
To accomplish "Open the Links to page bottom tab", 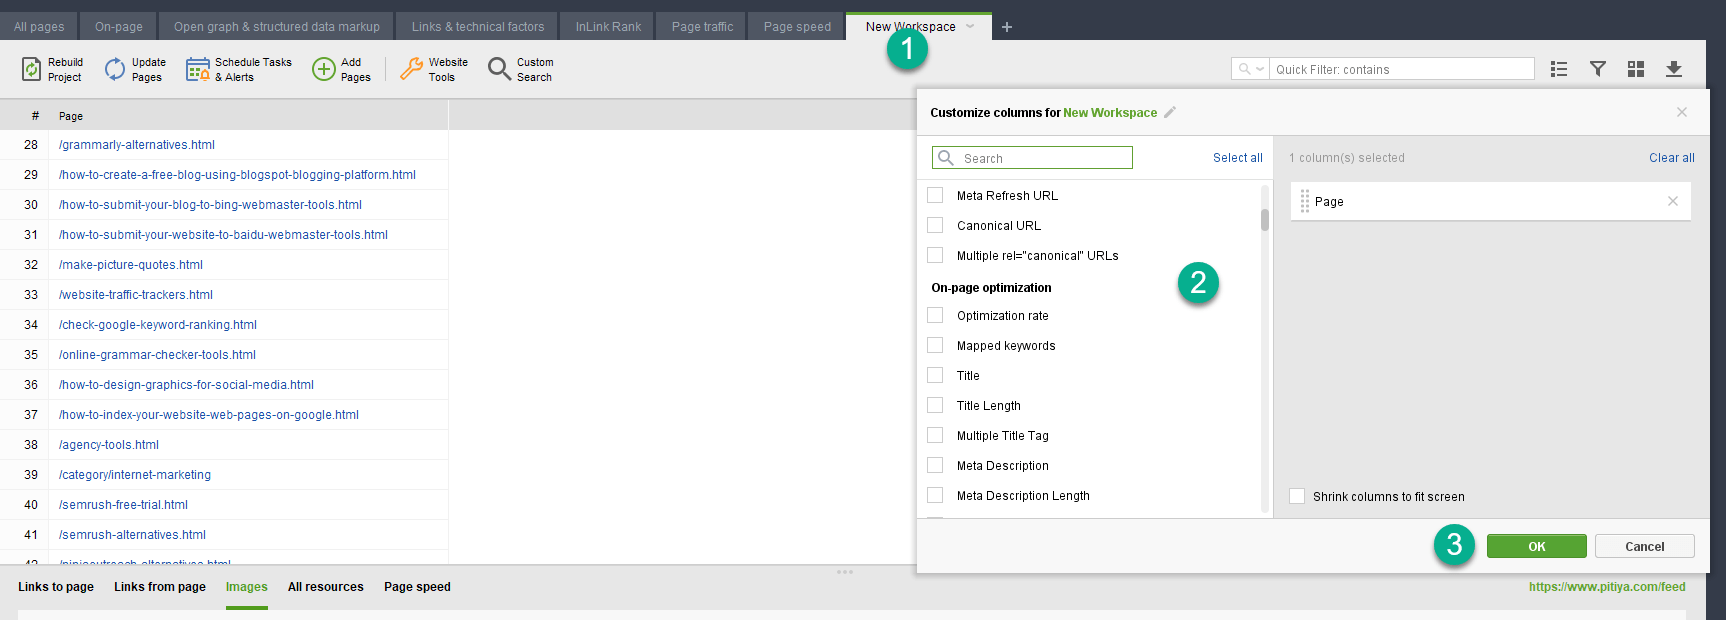I will tap(56, 587).
